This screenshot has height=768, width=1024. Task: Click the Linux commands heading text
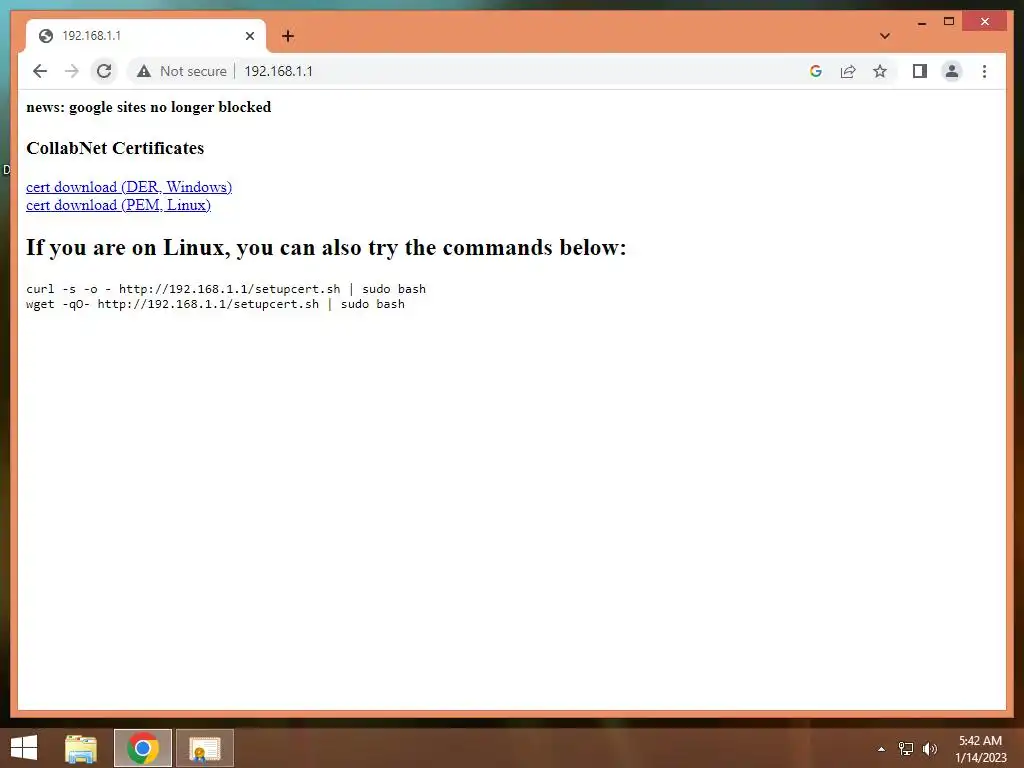click(326, 248)
